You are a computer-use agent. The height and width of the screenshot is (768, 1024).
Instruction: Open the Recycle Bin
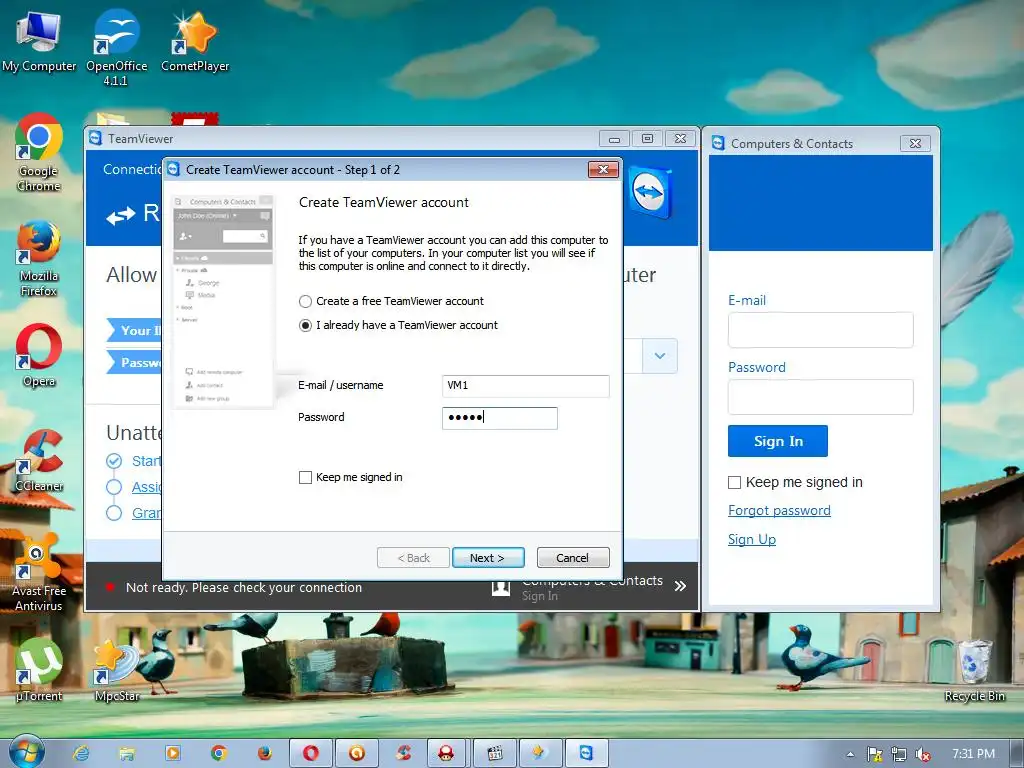pyautogui.click(x=974, y=670)
